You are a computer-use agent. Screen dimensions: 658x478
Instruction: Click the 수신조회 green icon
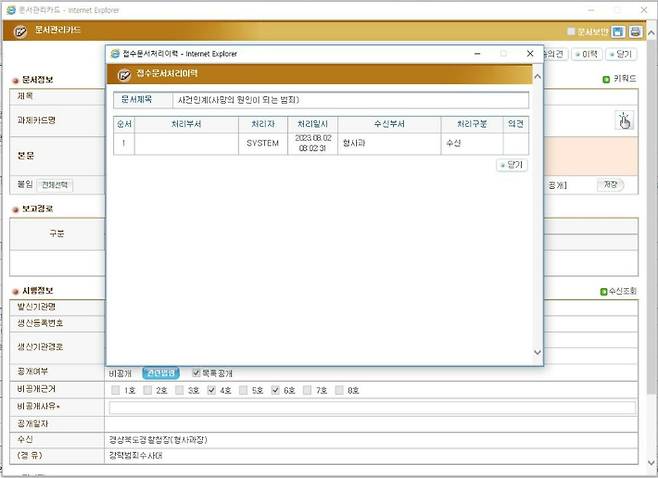pos(604,291)
